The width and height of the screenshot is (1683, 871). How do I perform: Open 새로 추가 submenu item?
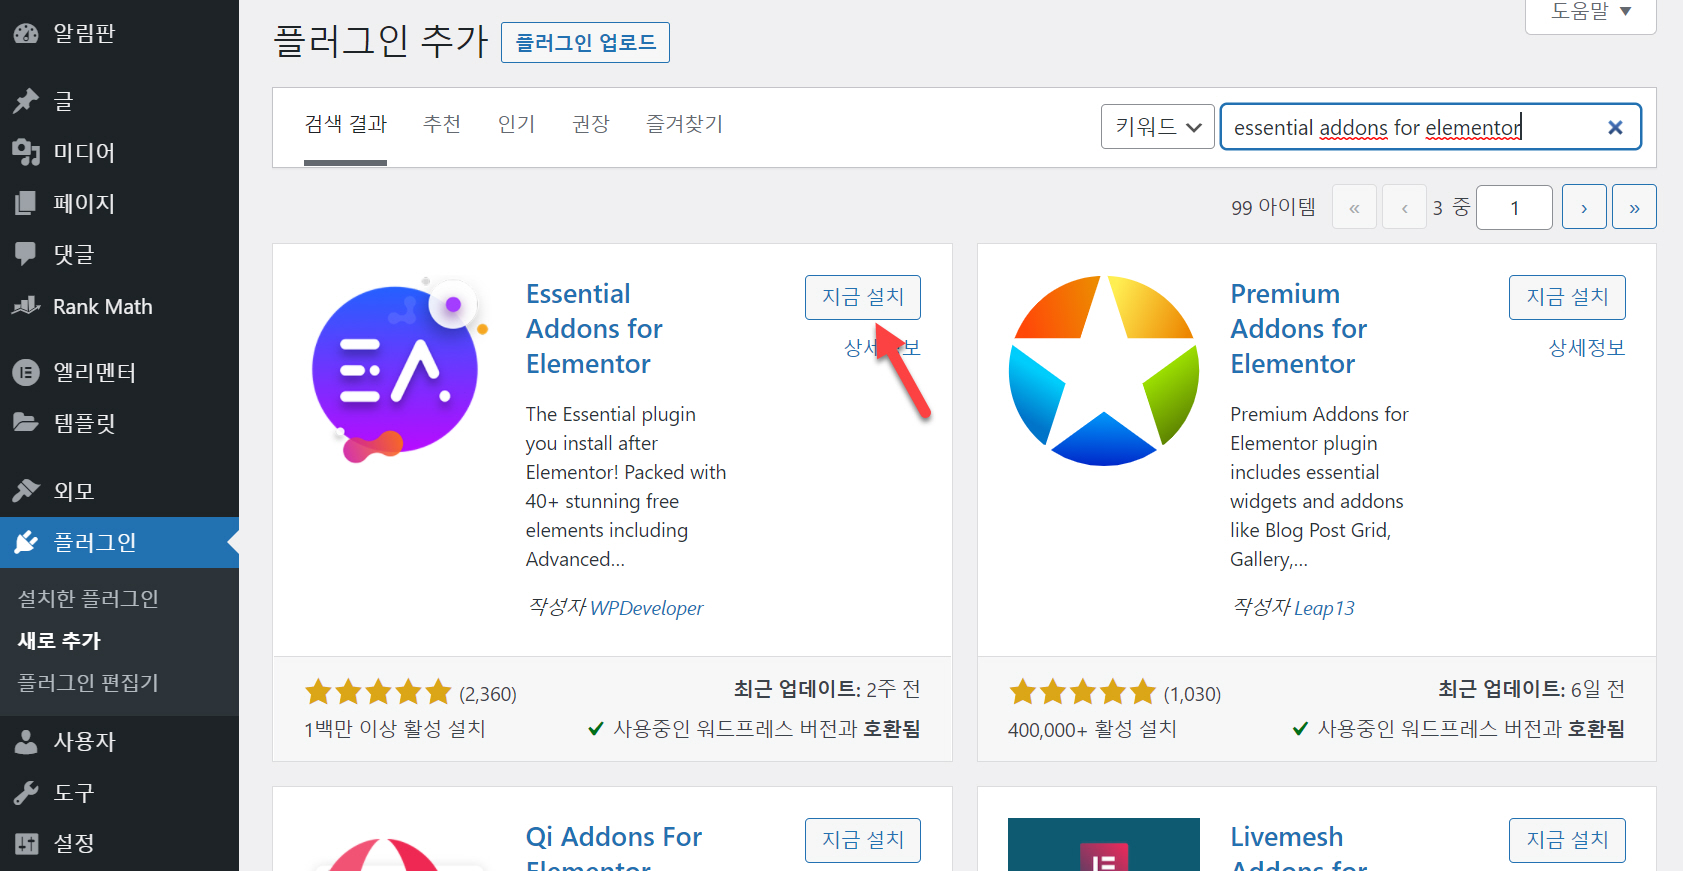pos(59,641)
